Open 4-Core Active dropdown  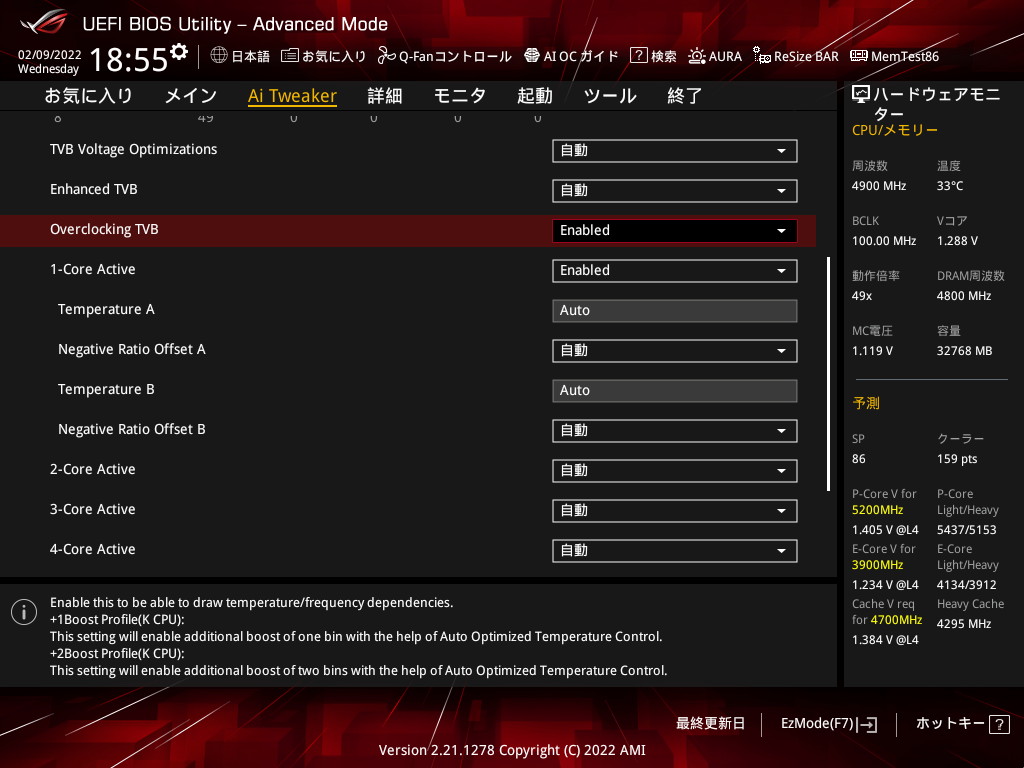tap(675, 551)
